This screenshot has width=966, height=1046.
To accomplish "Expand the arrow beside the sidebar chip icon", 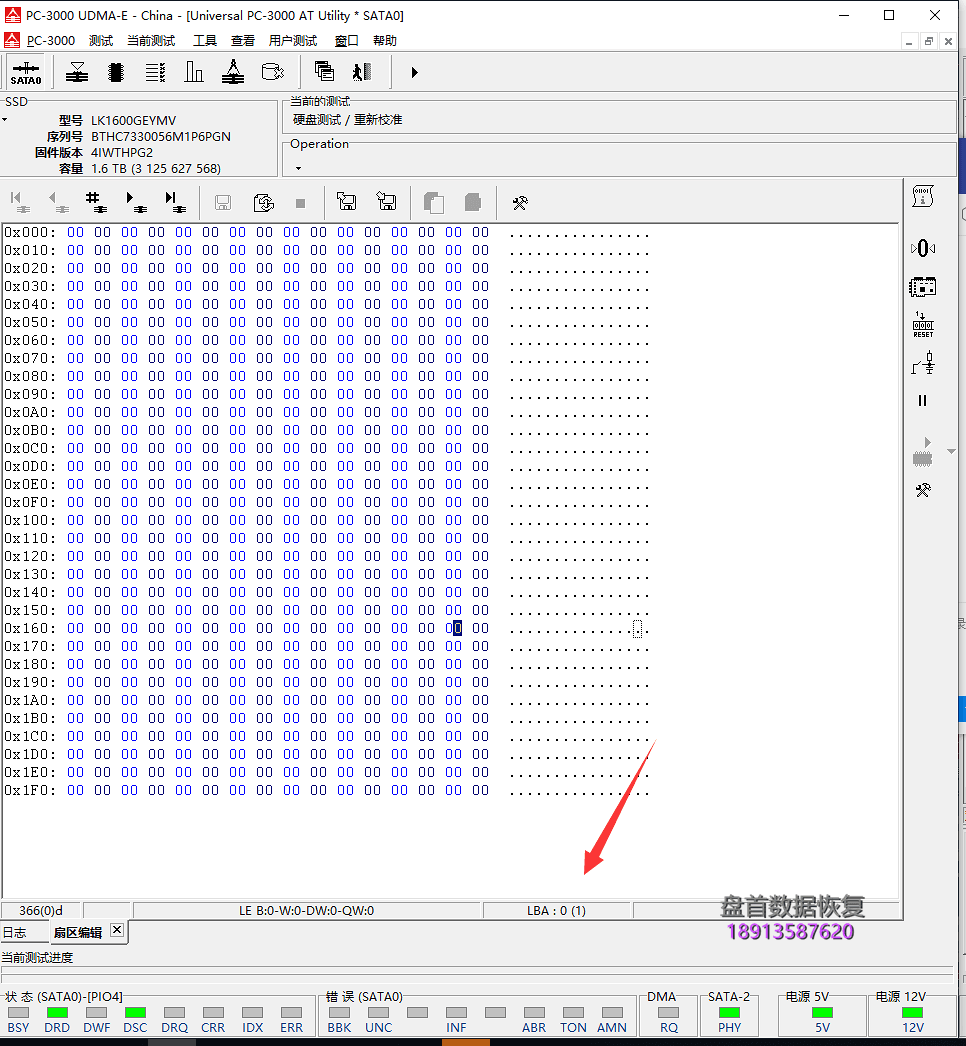I will click(951, 452).
